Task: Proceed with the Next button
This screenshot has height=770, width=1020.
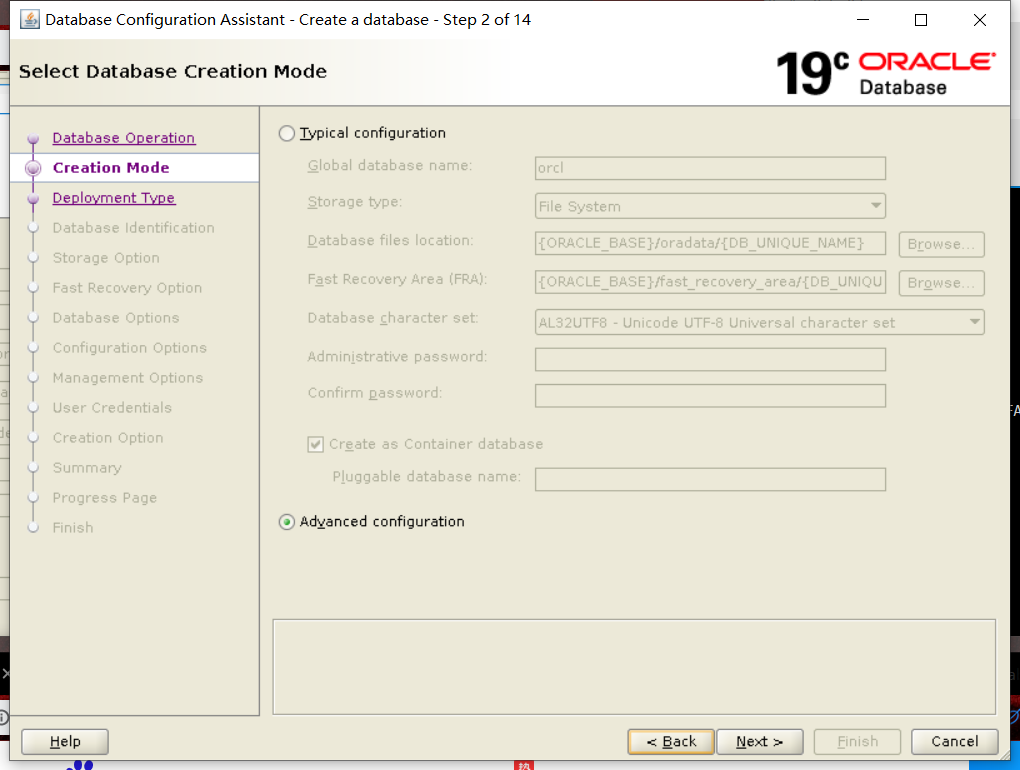Action: (x=760, y=741)
